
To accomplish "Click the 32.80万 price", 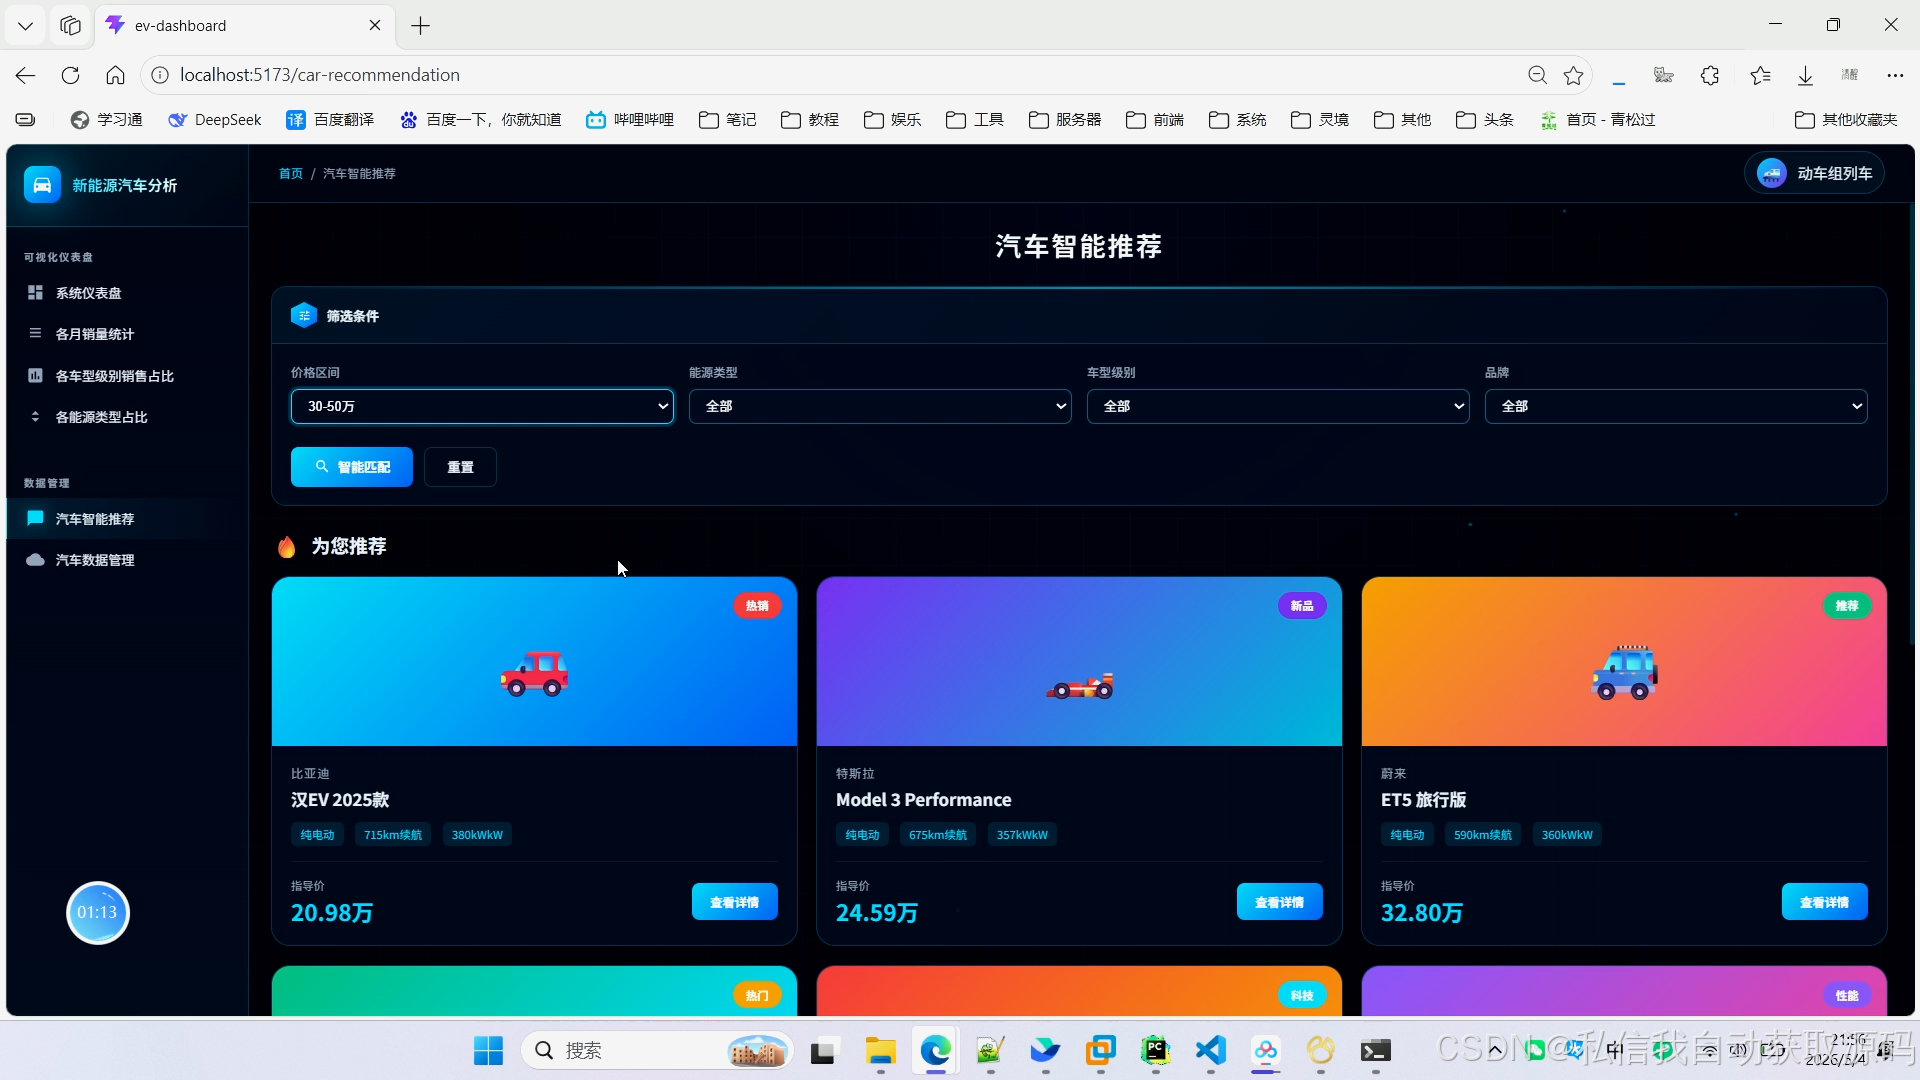I will click(1422, 913).
